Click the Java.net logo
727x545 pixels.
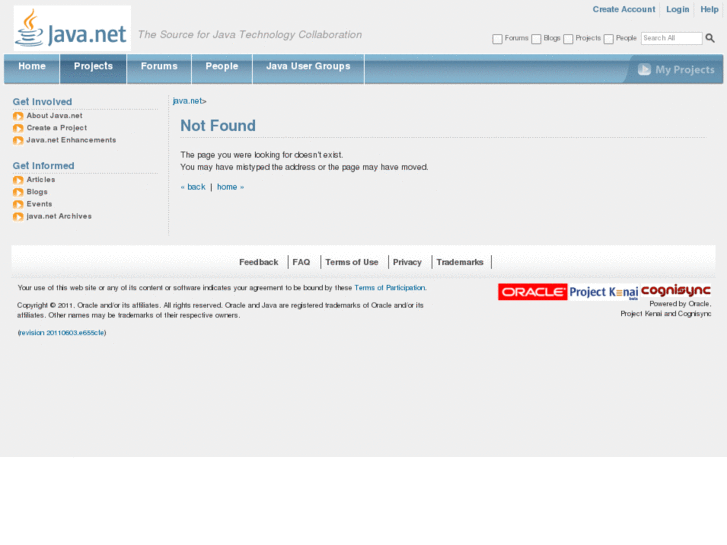coord(72,28)
